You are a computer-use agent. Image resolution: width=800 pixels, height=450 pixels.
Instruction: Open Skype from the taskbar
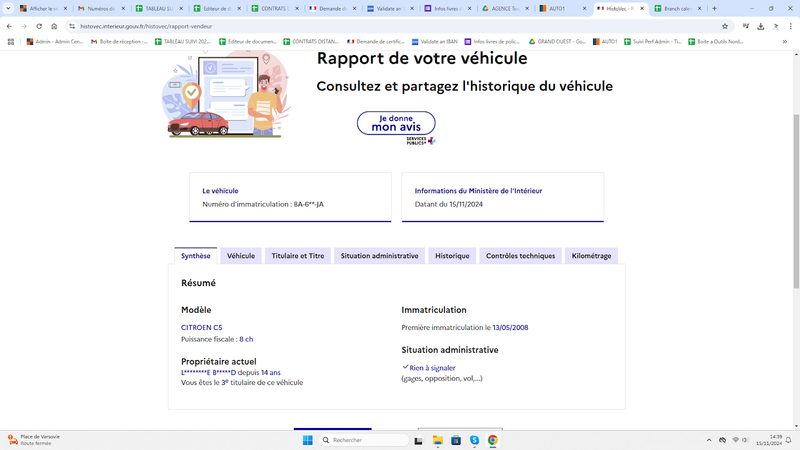(474, 440)
